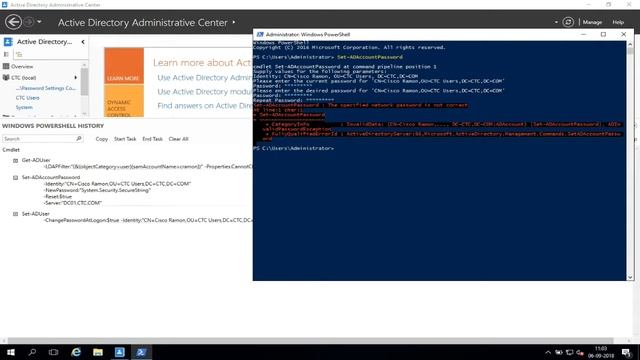640x360 pixels.
Task: Click the horizontal scrollbar at bottom
Action: (x=310, y=340)
